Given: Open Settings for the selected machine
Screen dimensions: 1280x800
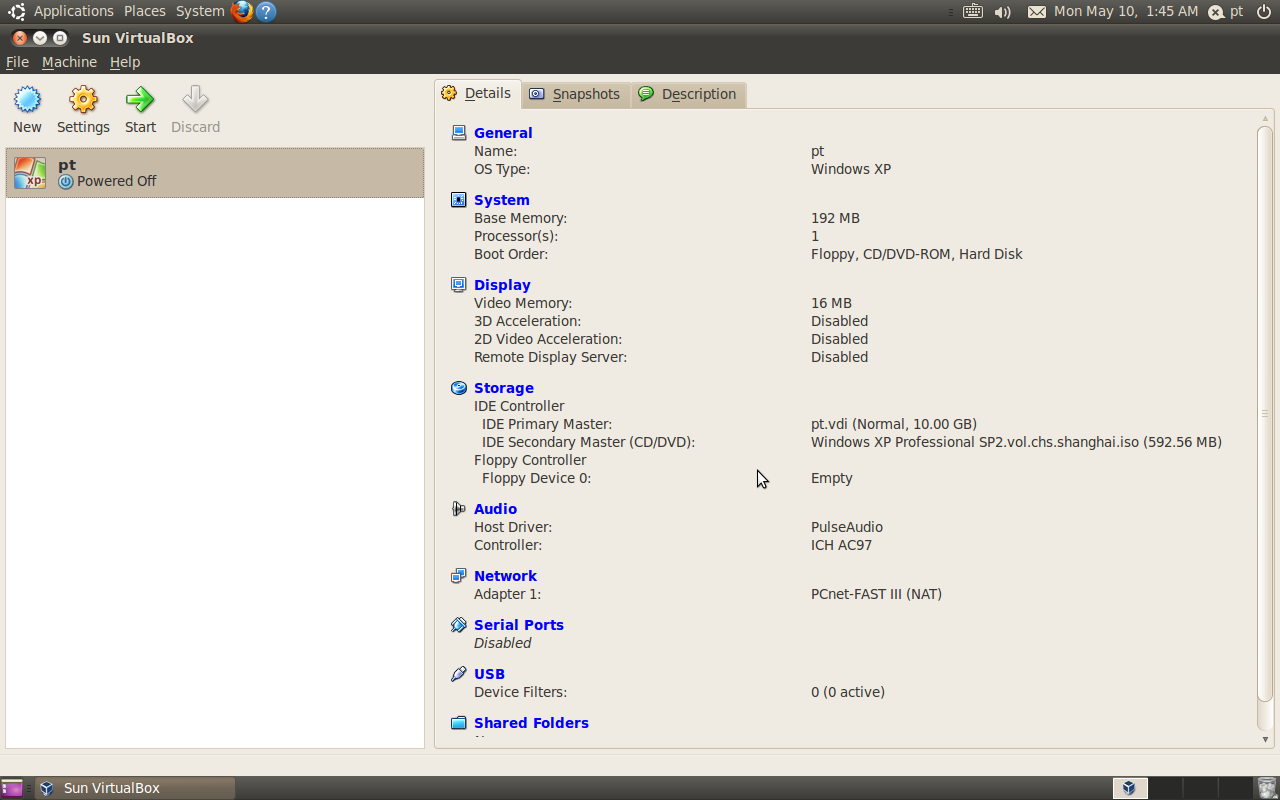Looking at the screenshot, I should click(x=83, y=110).
